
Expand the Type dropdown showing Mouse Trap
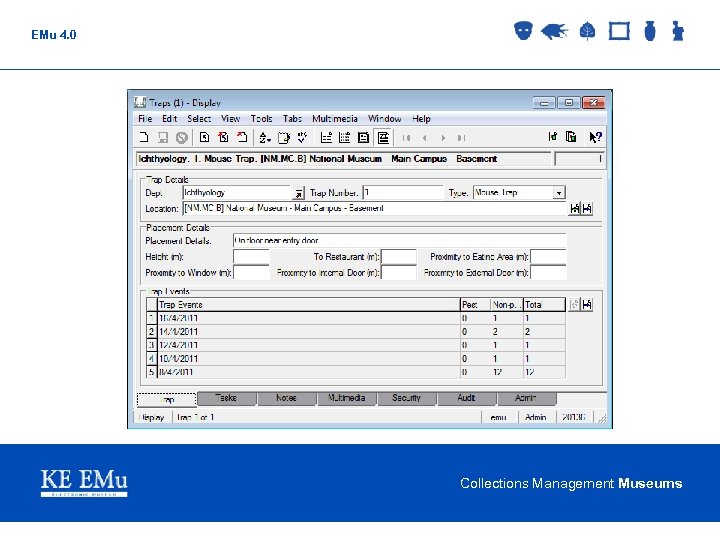pos(559,193)
